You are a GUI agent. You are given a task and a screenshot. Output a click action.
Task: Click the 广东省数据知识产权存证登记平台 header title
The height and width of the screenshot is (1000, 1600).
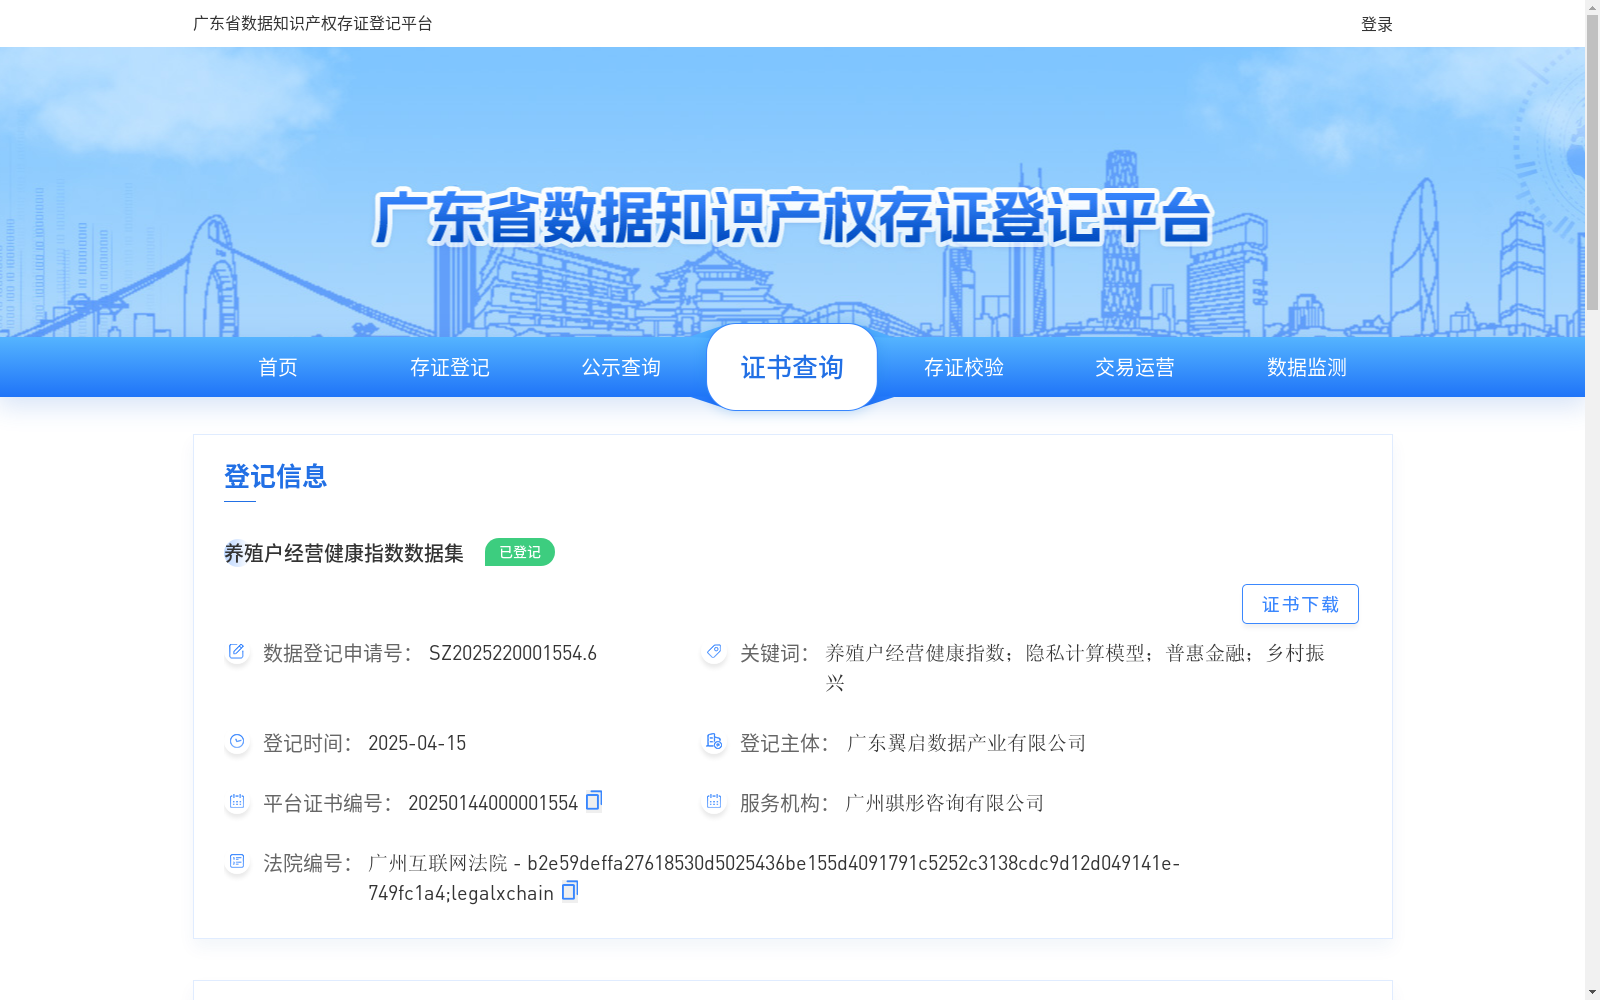(313, 23)
